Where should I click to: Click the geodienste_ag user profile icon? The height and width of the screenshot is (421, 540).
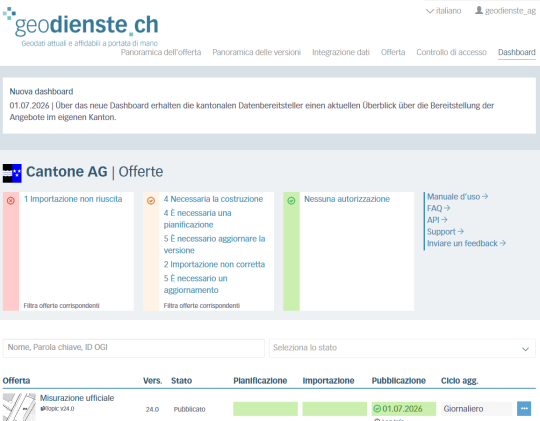(479, 10)
